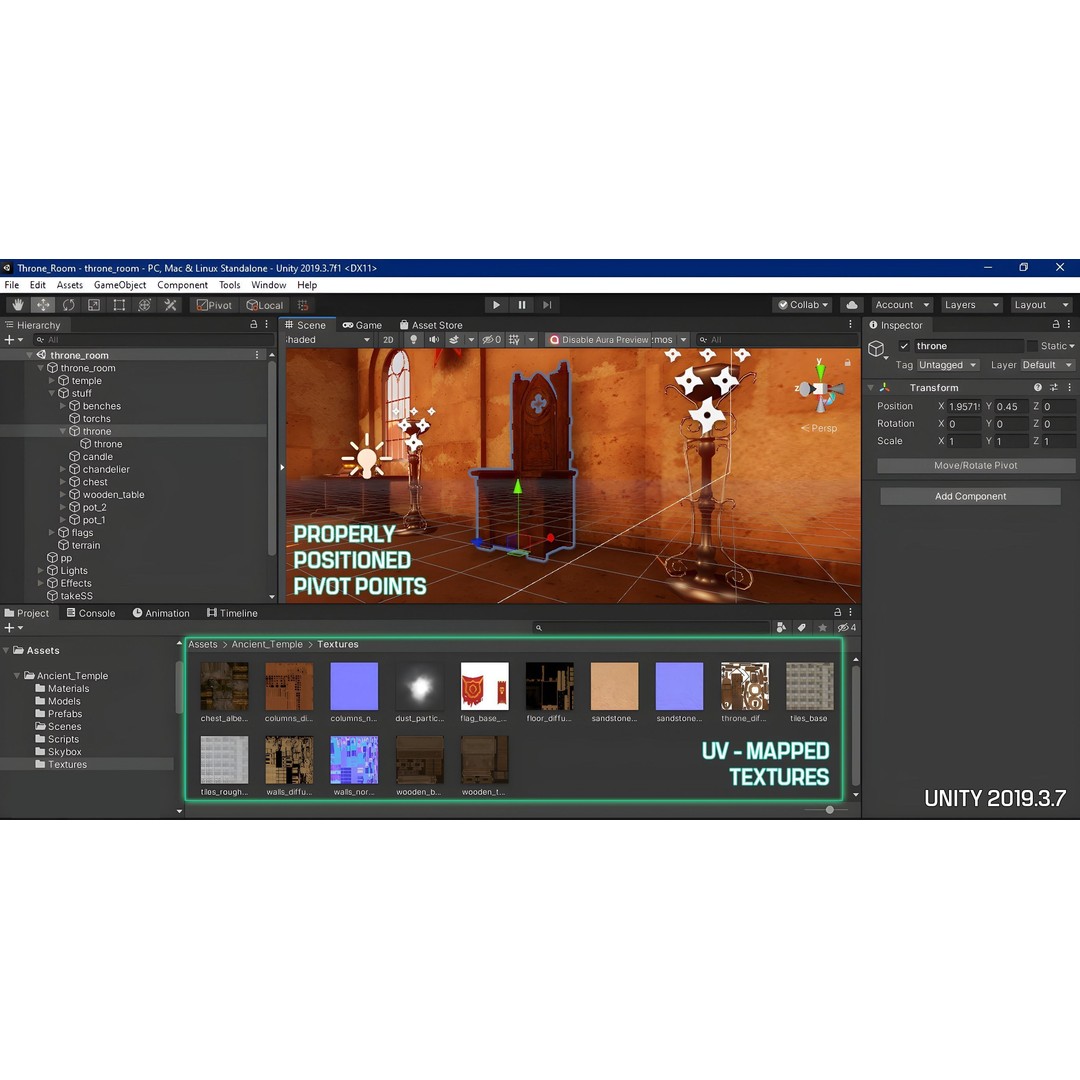Open the File menu

point(12,285)
